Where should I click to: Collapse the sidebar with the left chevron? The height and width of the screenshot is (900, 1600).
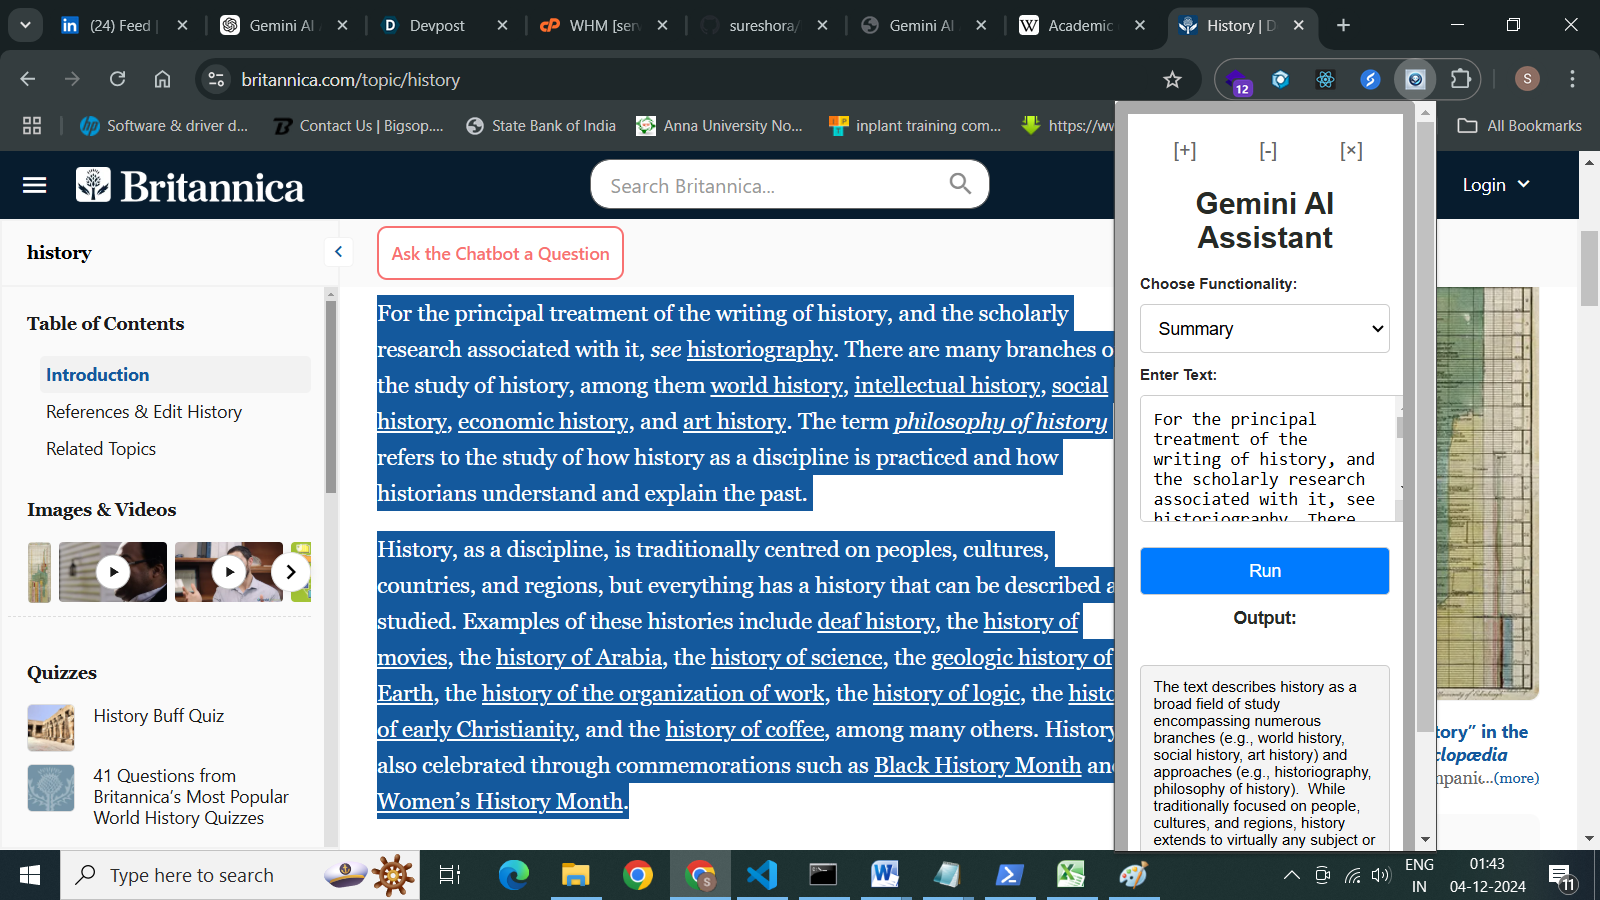(x=338, y=252)
